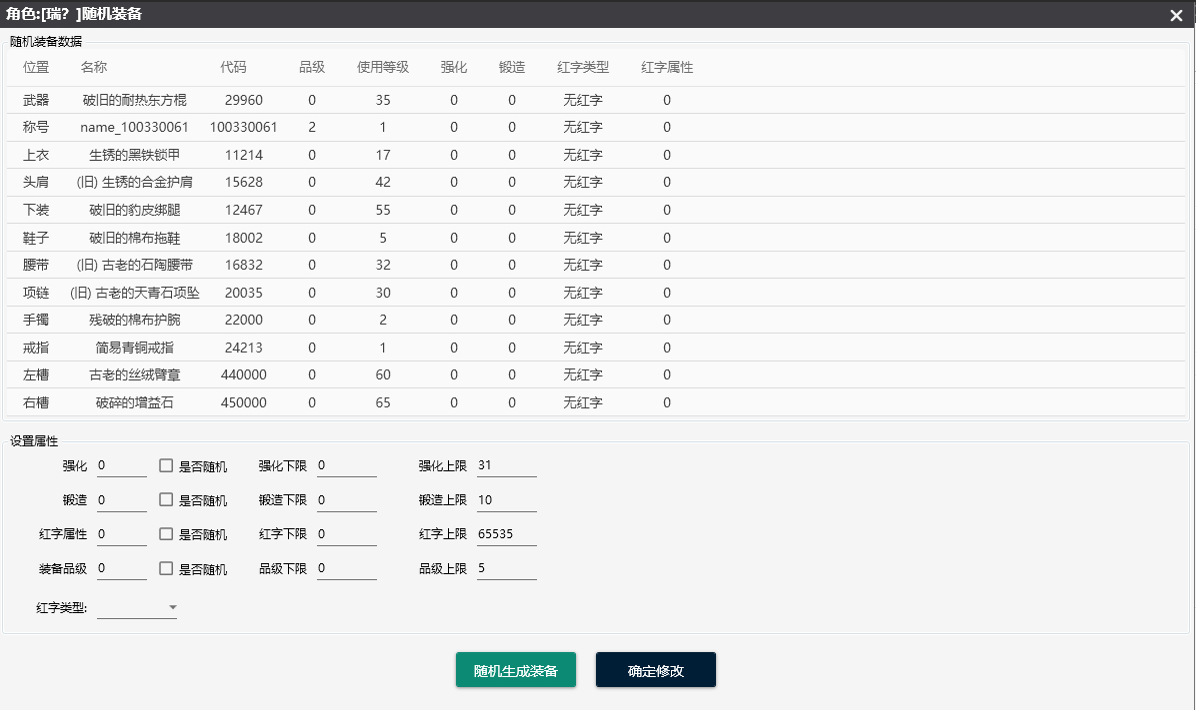Select the 红字上限 field with 65535
The width and height of the screenshot is (1196, 710).
[506, 534]
